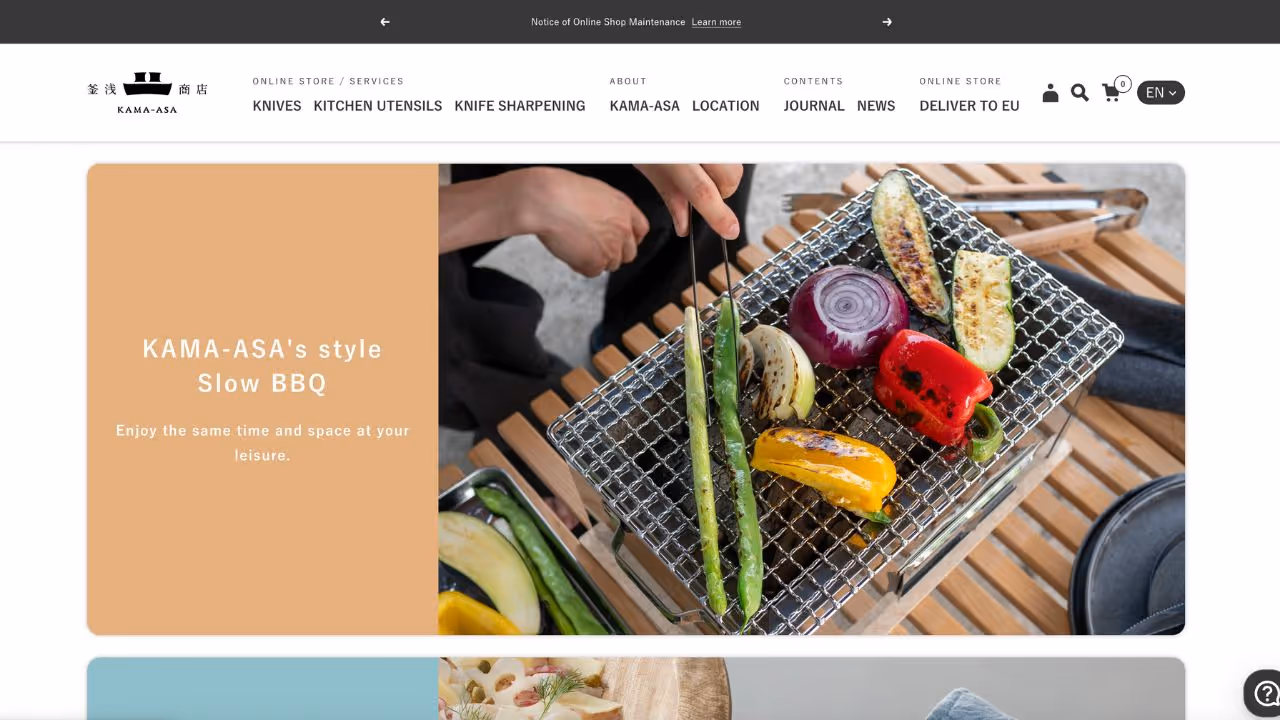1280x720 pixels.
Task: Go to the Location page
Action: pos(726,106)
